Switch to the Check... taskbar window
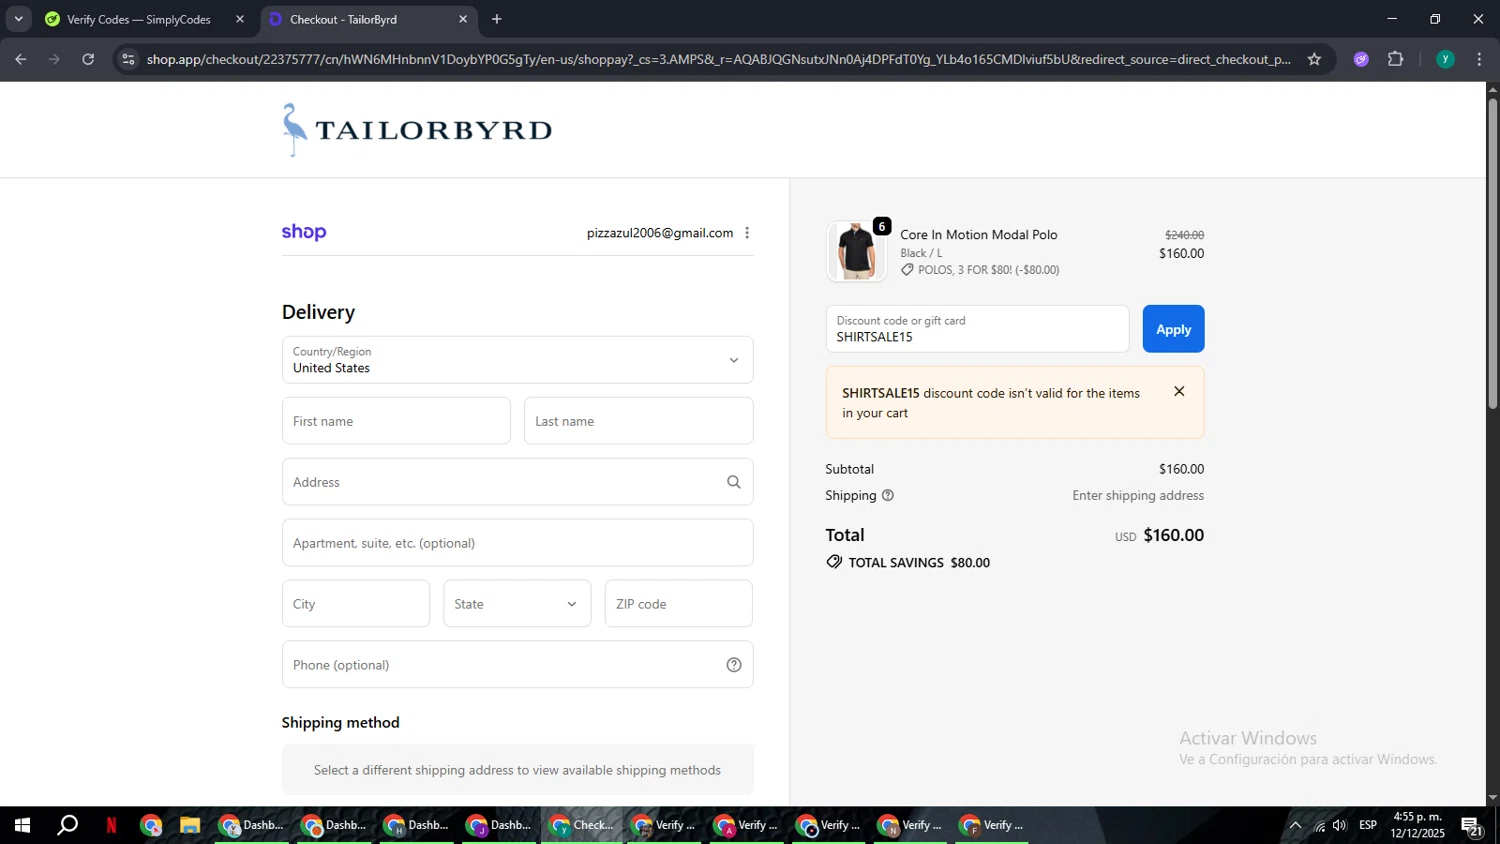The width and height of the screenshot is (1500, 844). (582, 825)
